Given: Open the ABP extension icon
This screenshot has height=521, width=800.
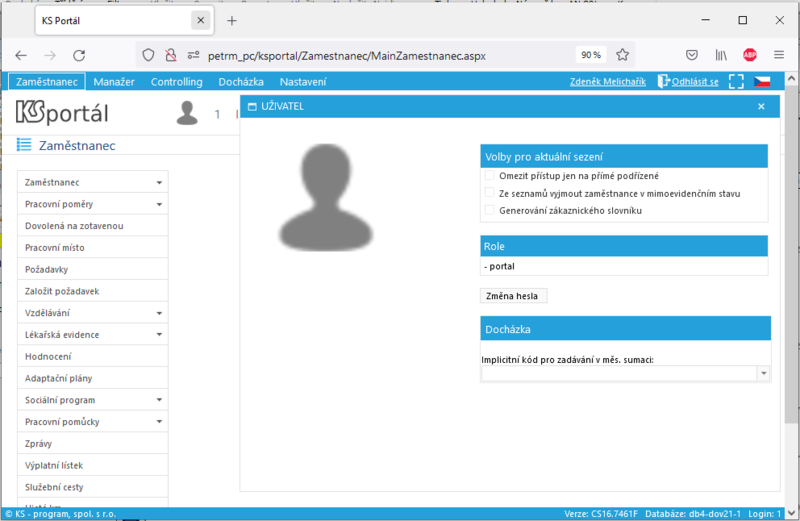Looking at the screenshot, I should [x=749, y=55].
